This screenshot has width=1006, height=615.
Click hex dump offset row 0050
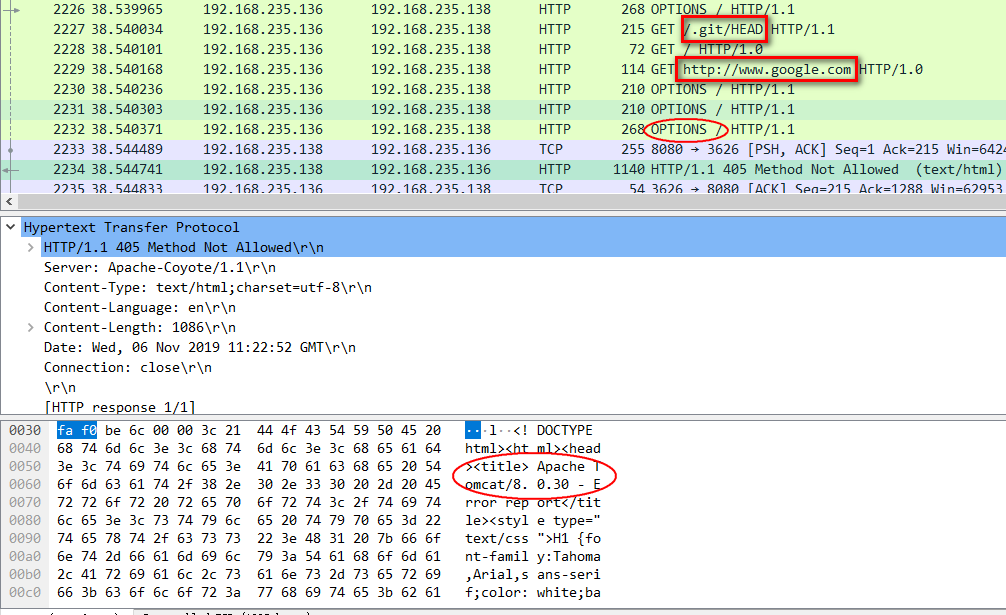click(x=22, y=468)
